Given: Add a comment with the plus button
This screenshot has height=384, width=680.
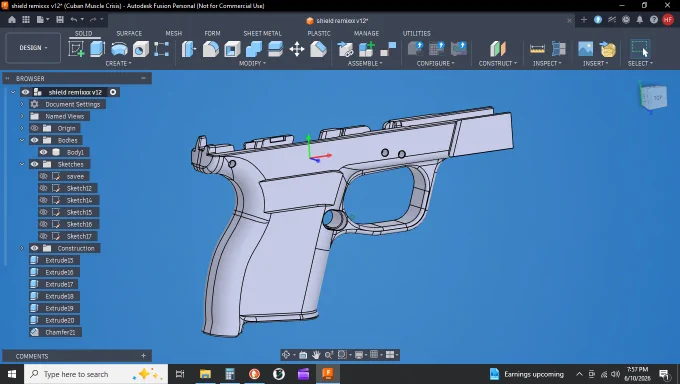Looking at the screenshot, I should [x=143, y=356].
